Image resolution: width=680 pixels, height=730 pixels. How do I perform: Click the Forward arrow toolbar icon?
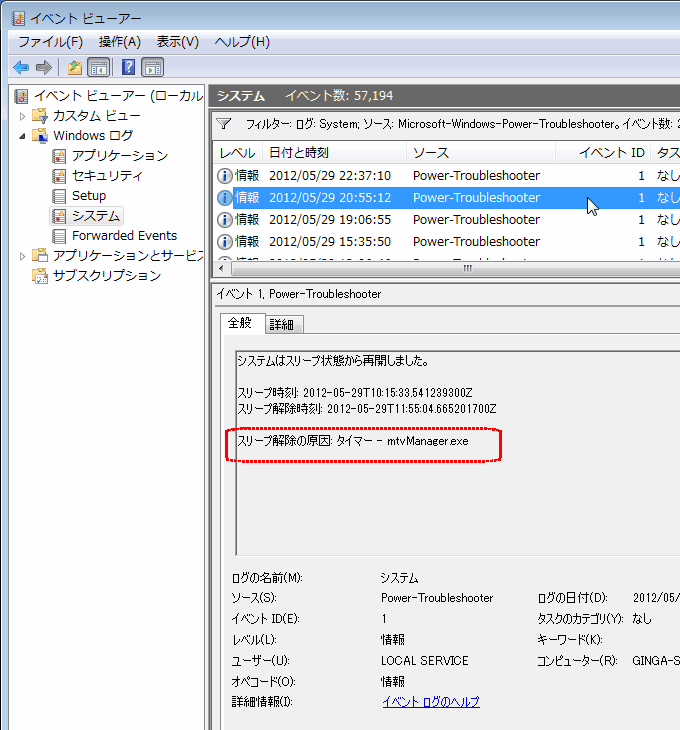pos(43,67)
